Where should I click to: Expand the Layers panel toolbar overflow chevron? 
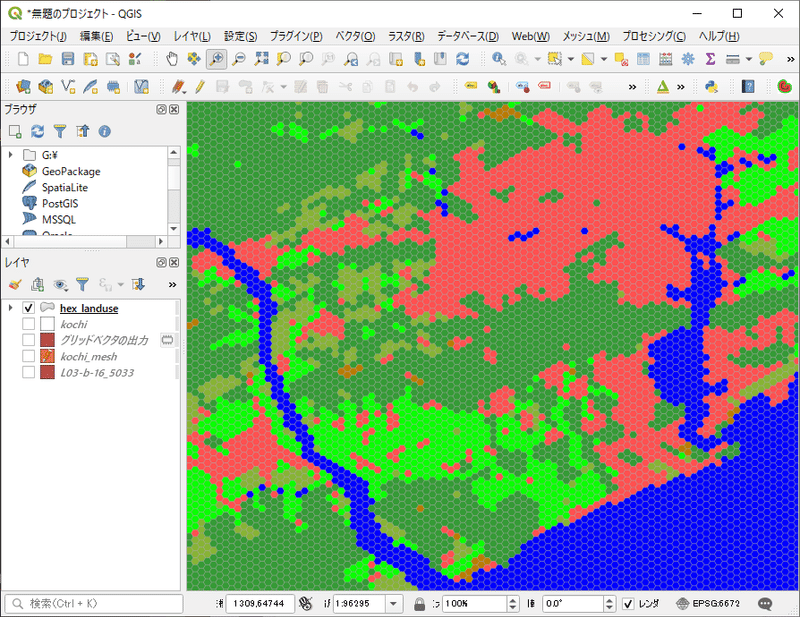(172, 284)
